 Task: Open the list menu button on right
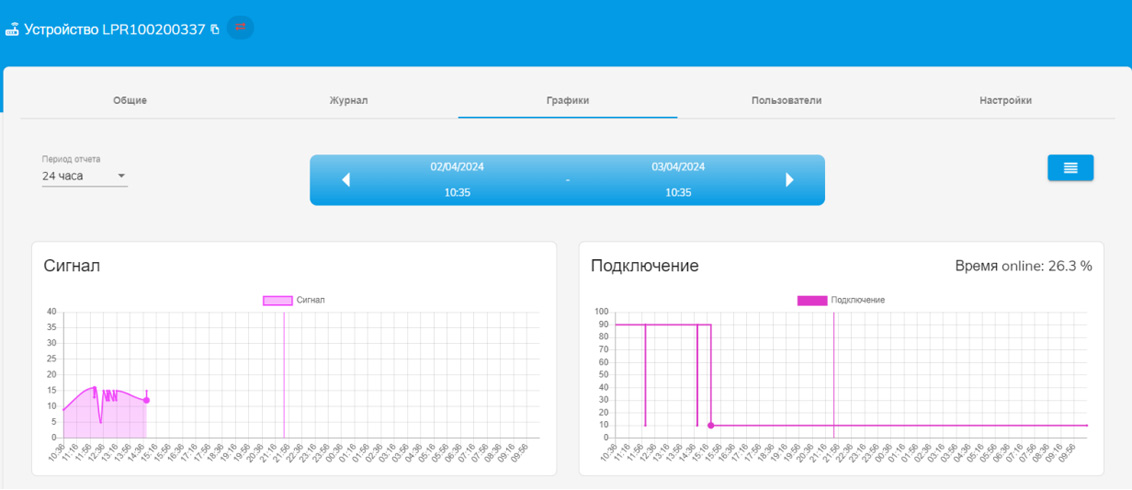pyautogui.click(x=1070, y=168)
